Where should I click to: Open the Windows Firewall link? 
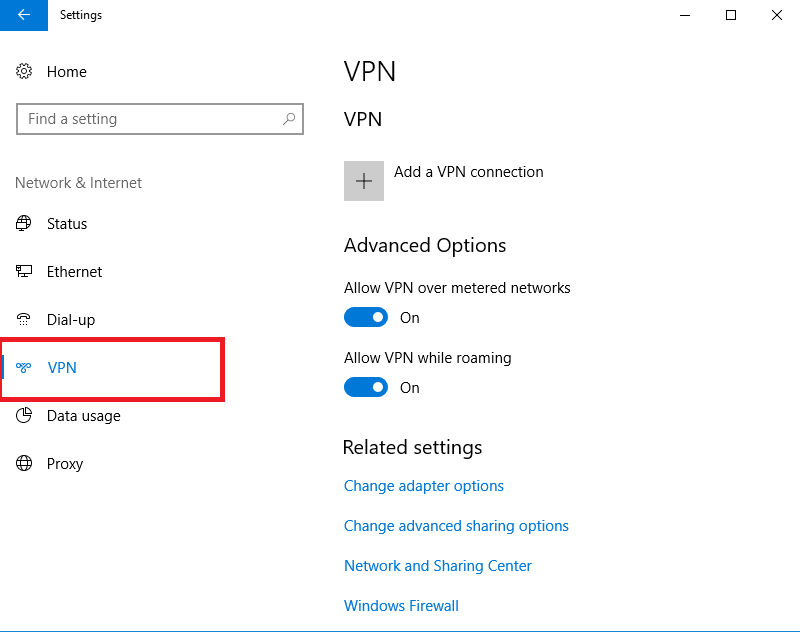pyautogui.click(x=401, y=605)
